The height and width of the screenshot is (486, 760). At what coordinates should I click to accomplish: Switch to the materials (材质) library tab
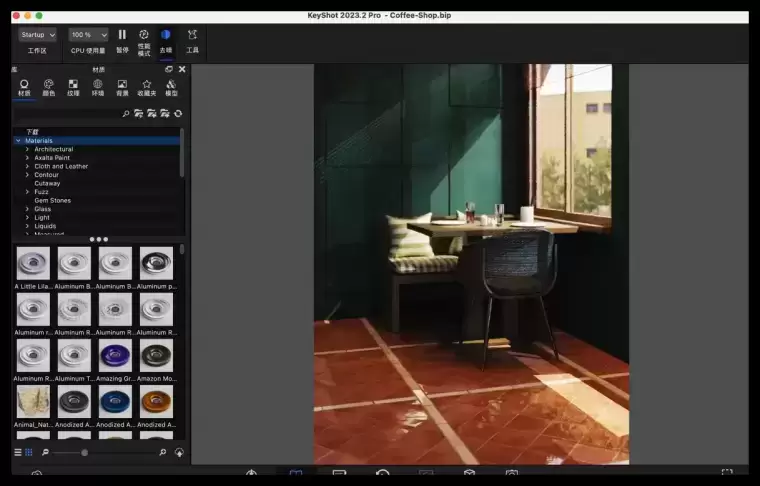24,88
